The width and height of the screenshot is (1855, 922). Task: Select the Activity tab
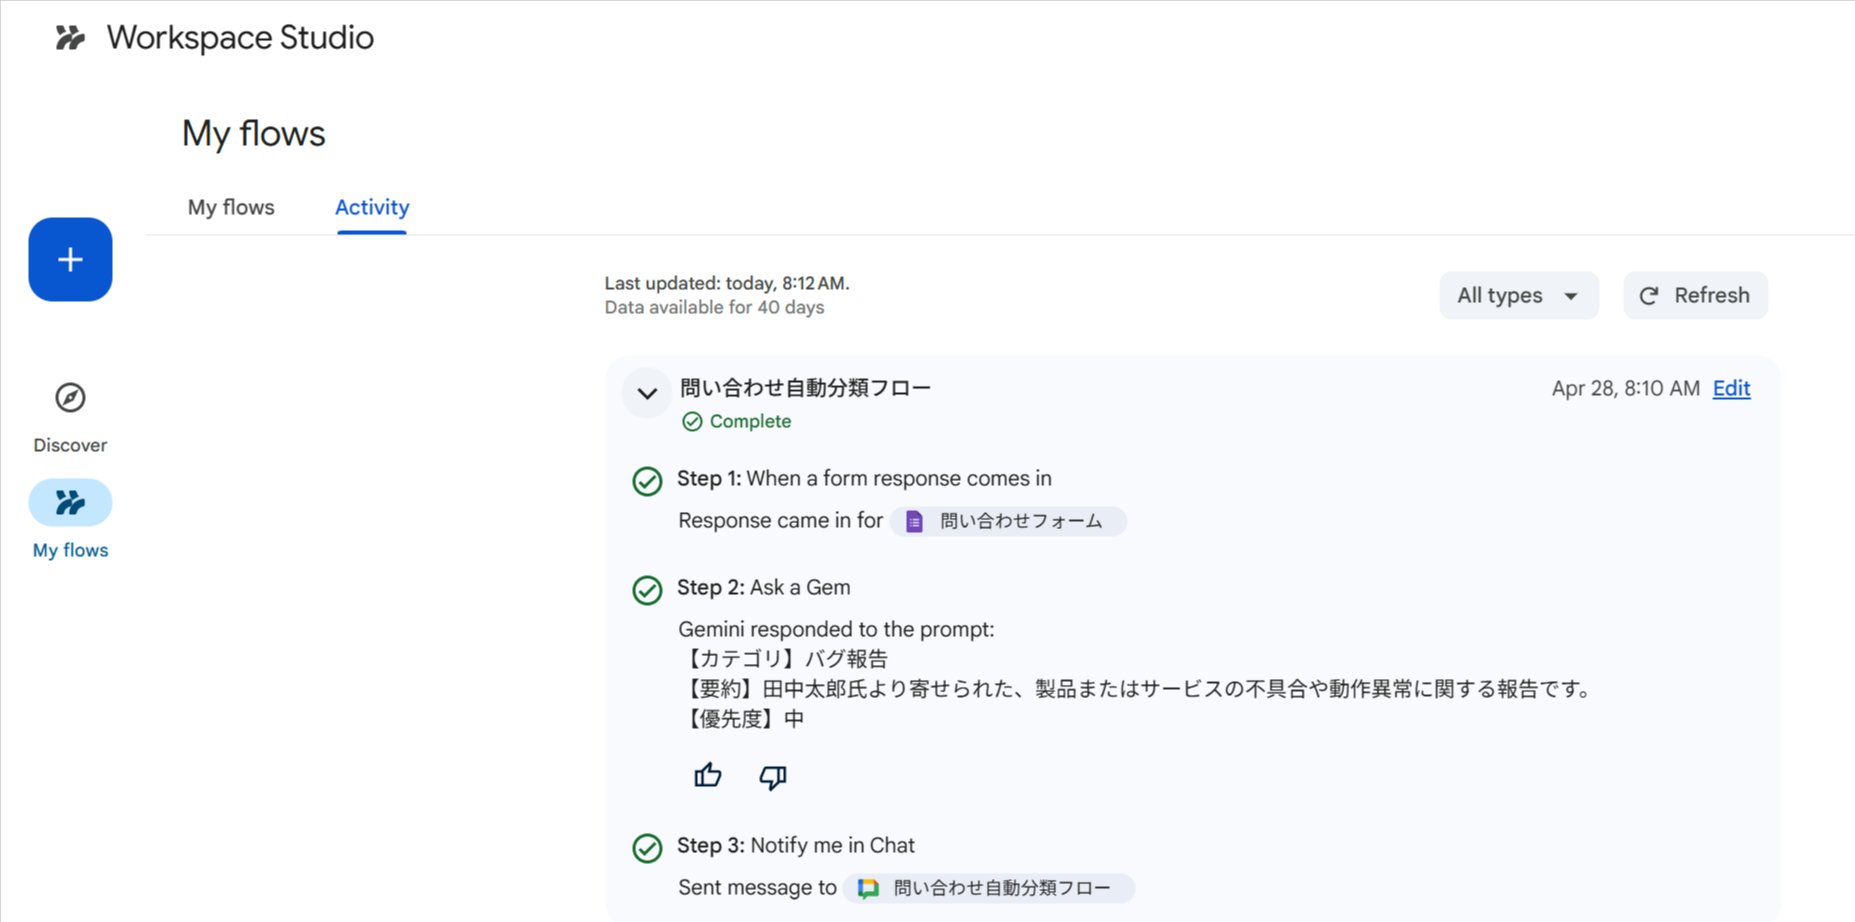[x=372, y=208]
